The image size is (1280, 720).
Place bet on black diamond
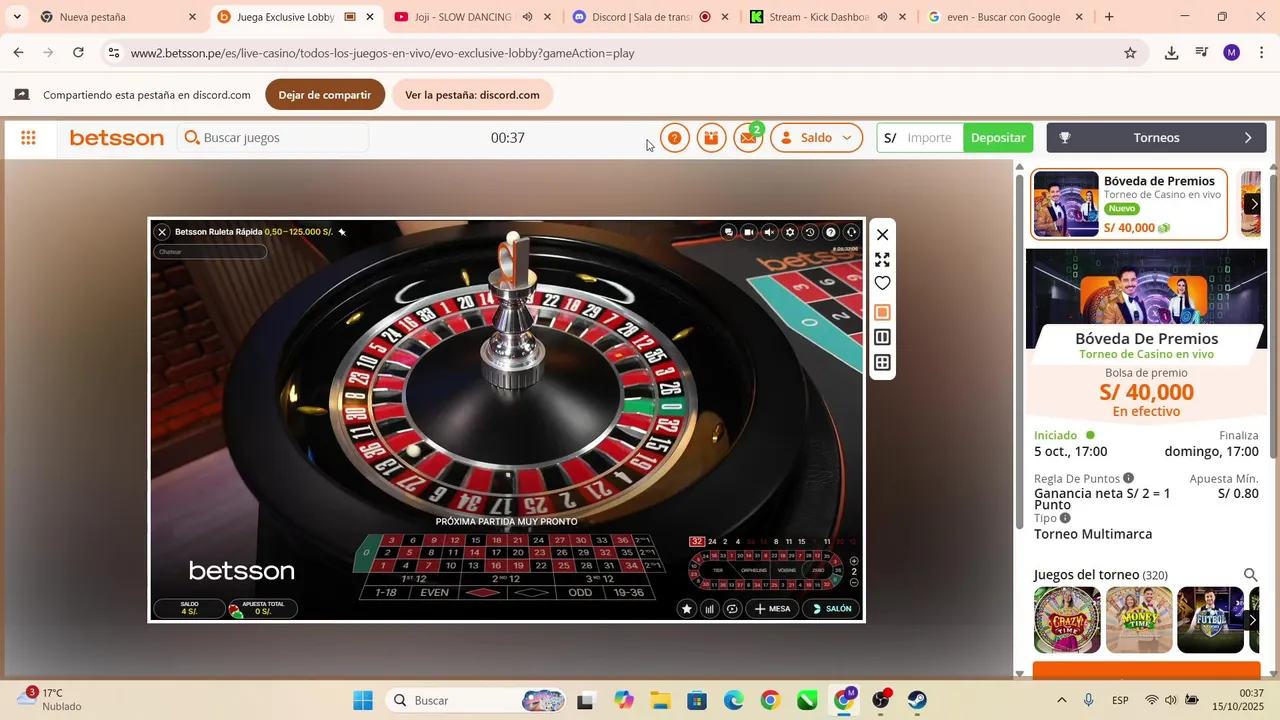(531, 592)
